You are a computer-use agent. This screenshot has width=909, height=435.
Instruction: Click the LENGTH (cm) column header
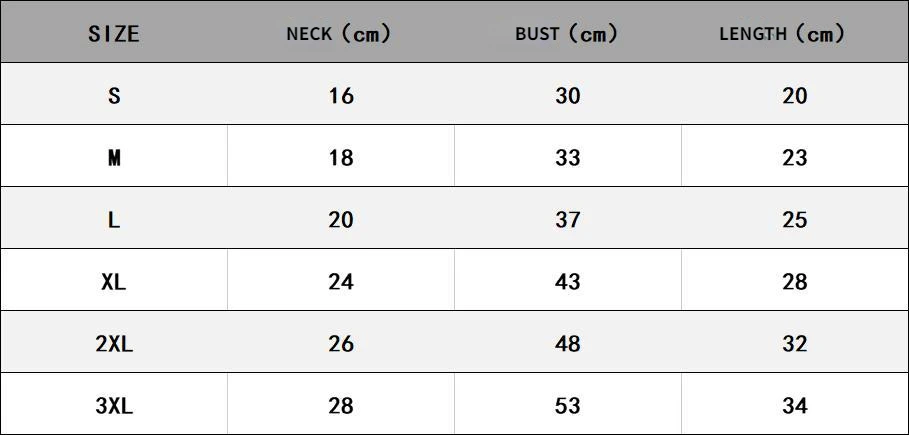pos(783,34)
